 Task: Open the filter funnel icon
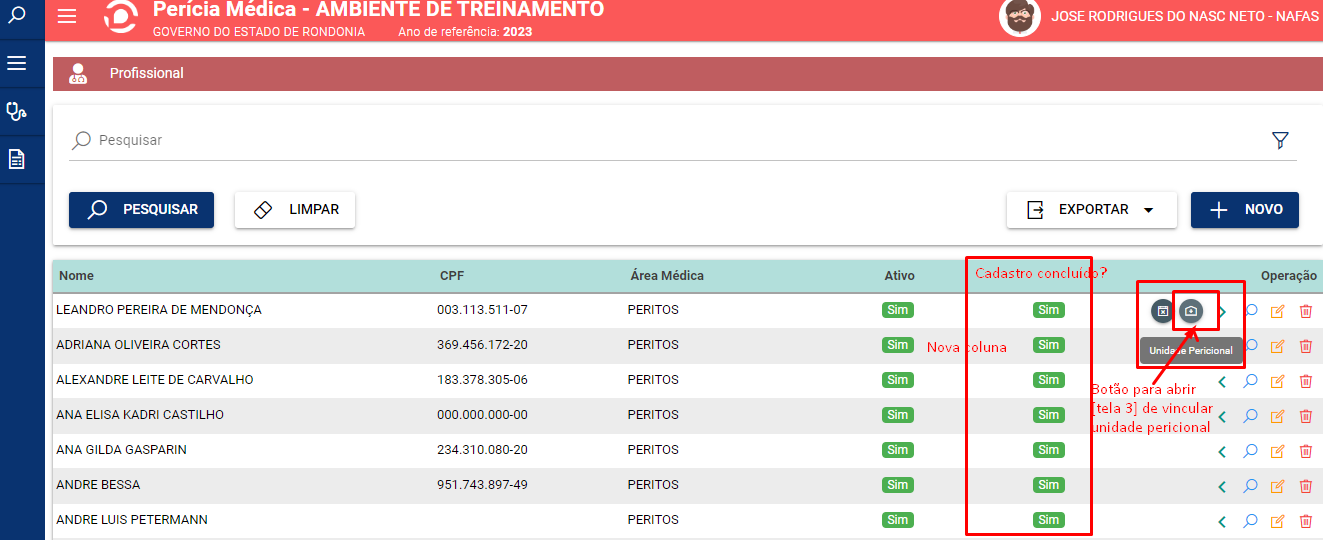(x=1280, y=140)
